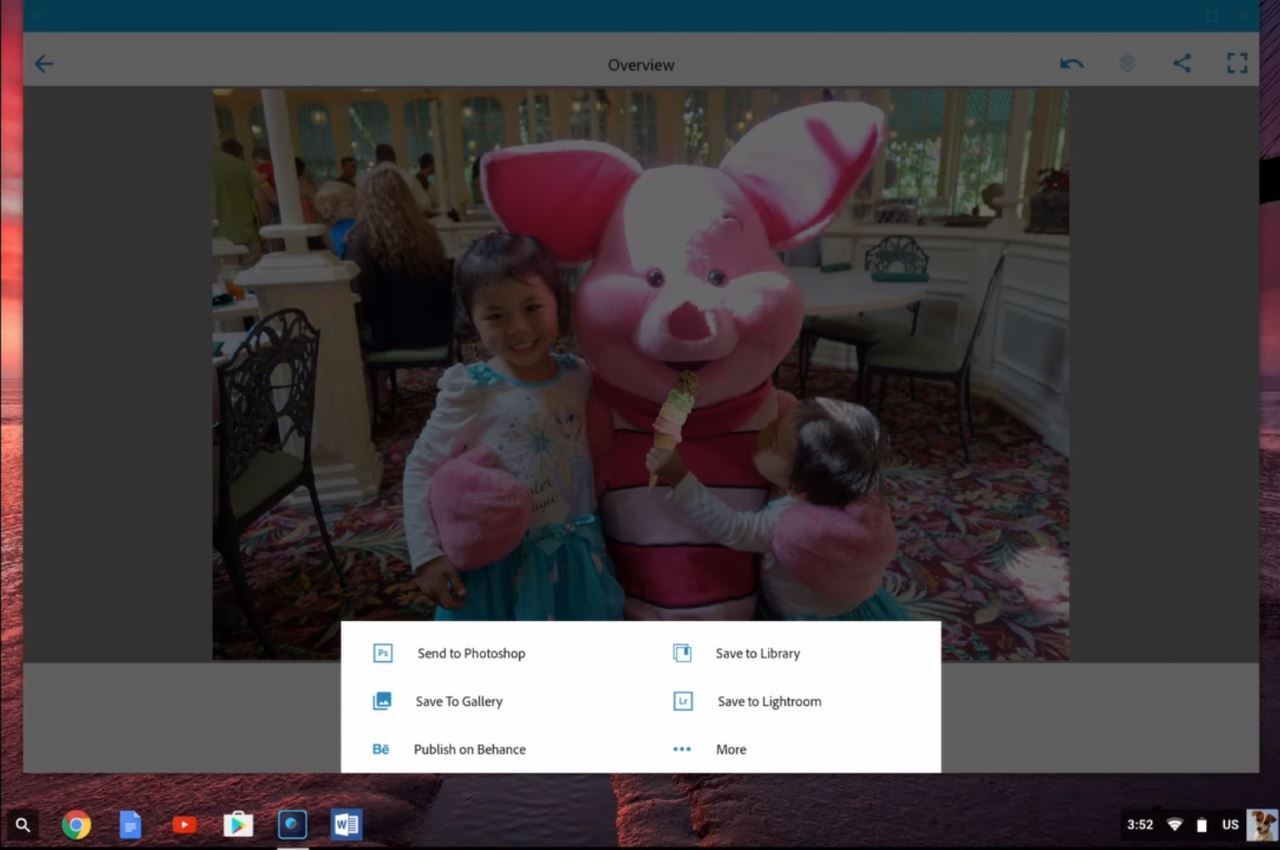Open Wi-Fi status in system tray
The height and width of the screenshot is (850, 1280).
1175,825
